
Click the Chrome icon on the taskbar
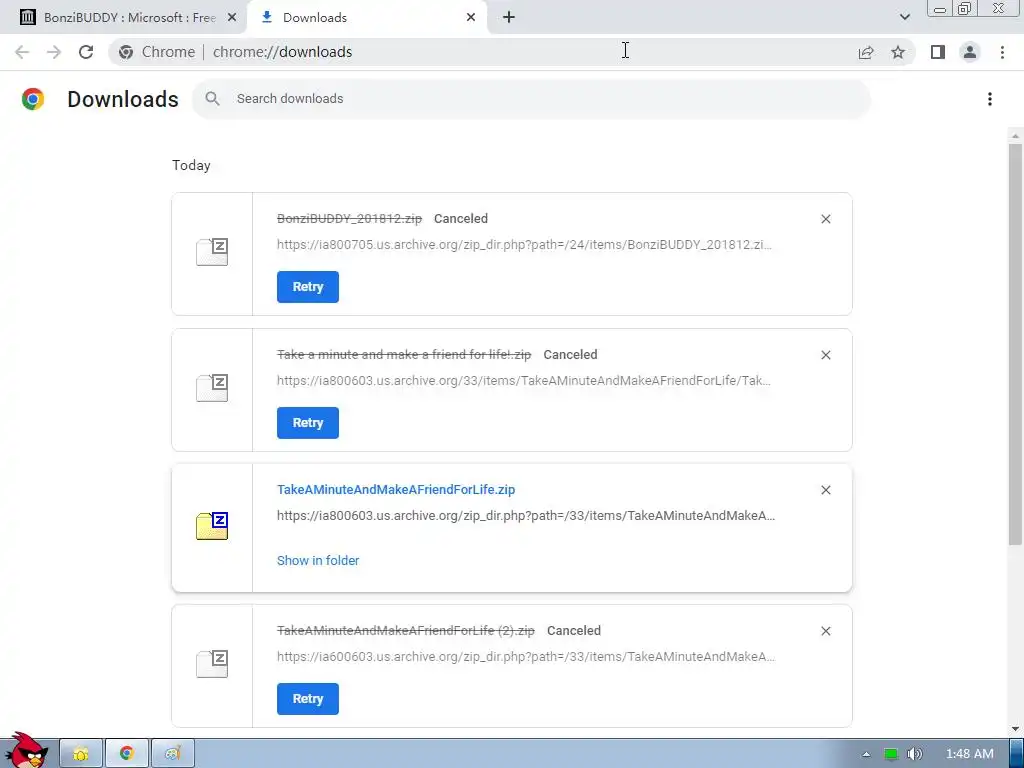click(x=127, y=754)
